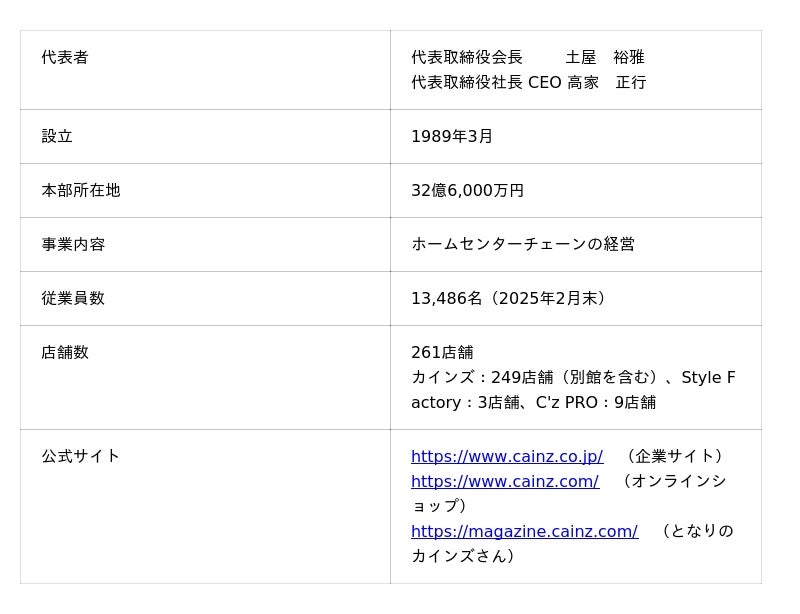Click the 設立 row label

point(57,136)
